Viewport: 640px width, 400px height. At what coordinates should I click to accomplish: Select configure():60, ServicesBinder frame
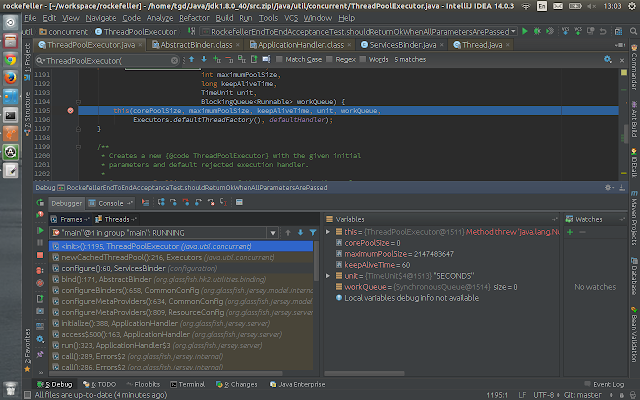pyautogui.click(x=182, y=269)
